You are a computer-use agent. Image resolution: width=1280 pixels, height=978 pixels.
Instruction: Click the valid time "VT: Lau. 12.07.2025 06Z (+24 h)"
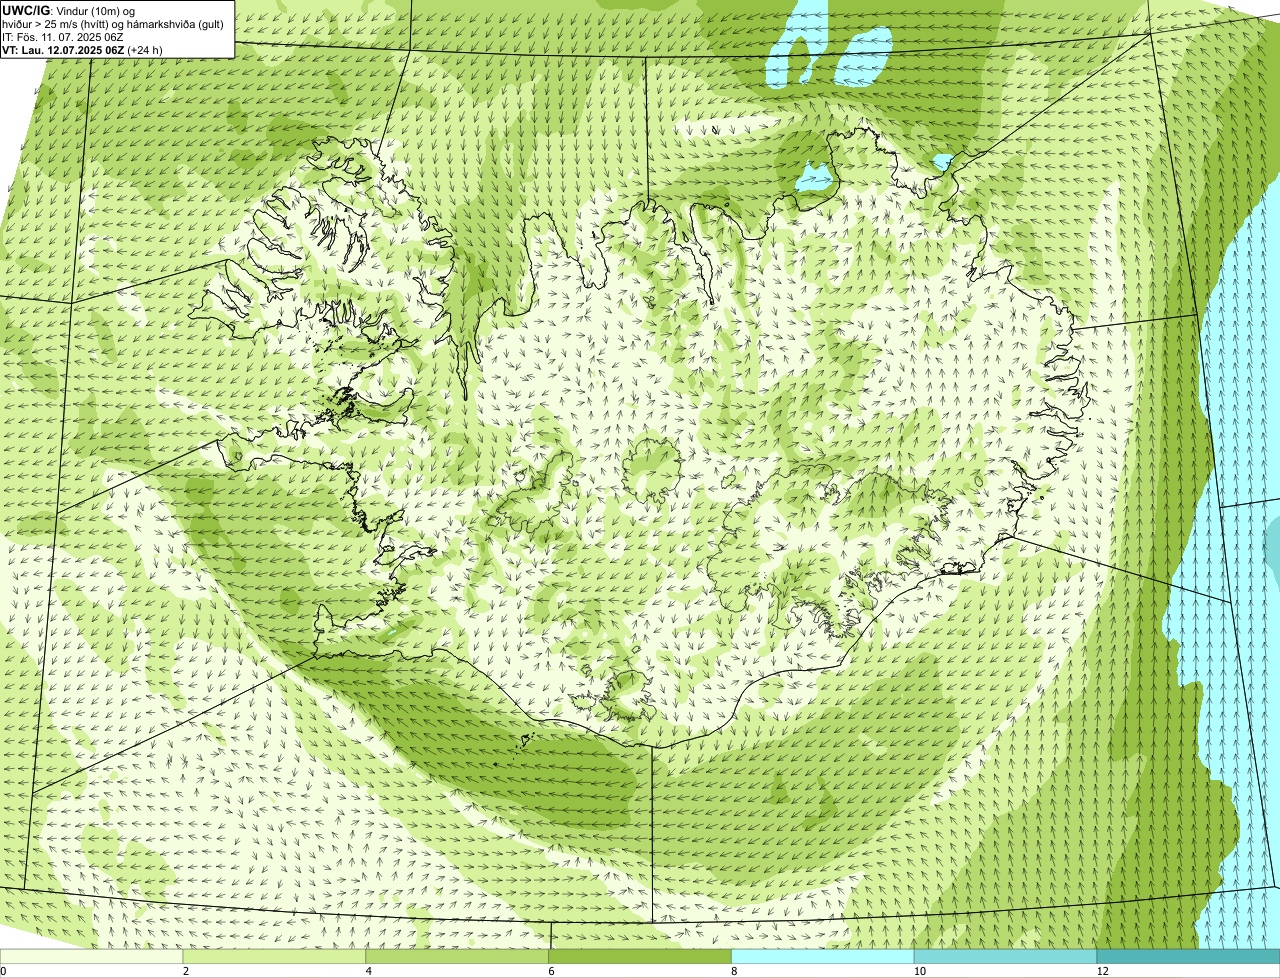(83, 49)
